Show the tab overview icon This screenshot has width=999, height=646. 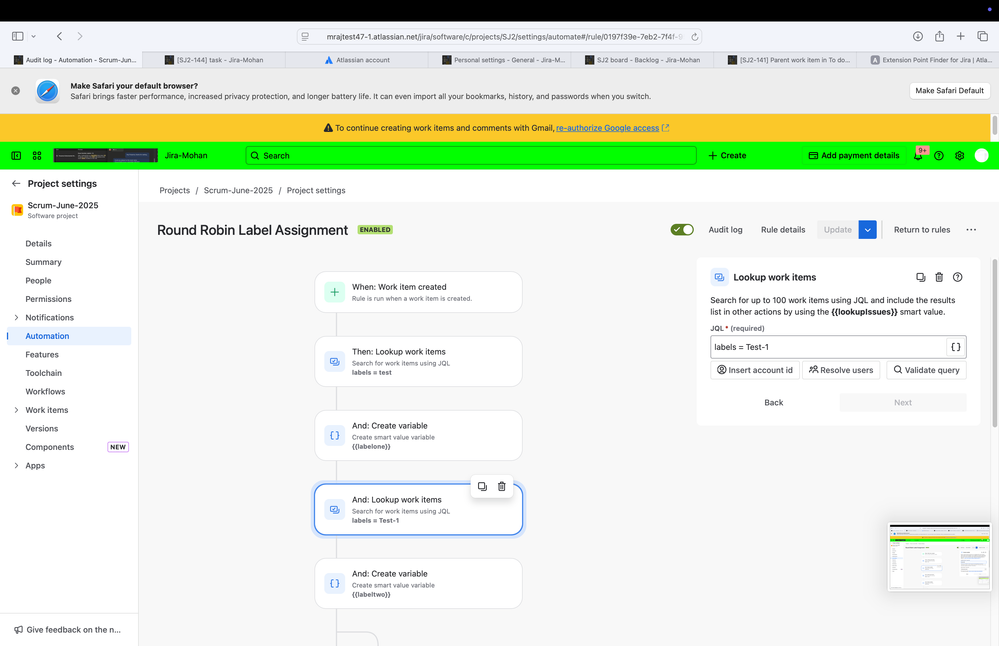pyautogui.click(x=982, y=36)
